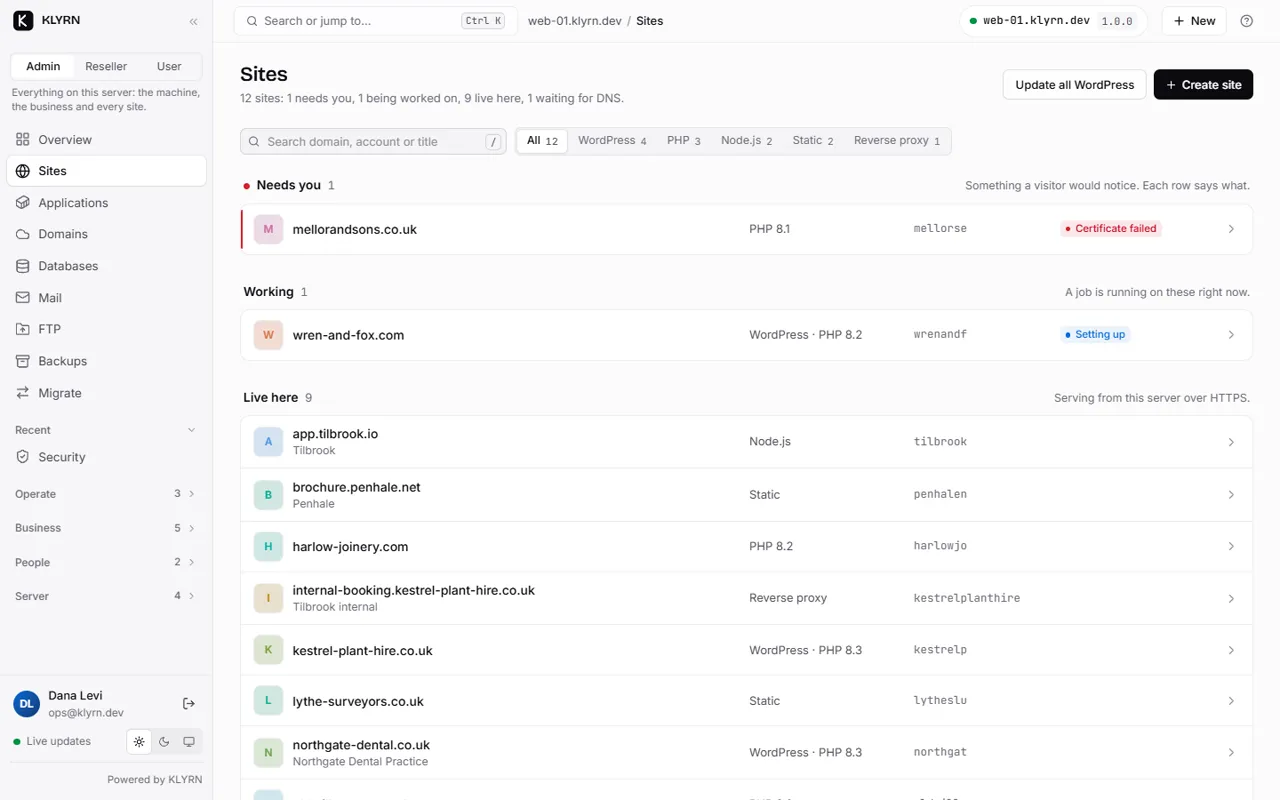This screenshot has width=1280, height=800.
Task: Click the Certificate failed status badge
Action: pos(1111,229)
